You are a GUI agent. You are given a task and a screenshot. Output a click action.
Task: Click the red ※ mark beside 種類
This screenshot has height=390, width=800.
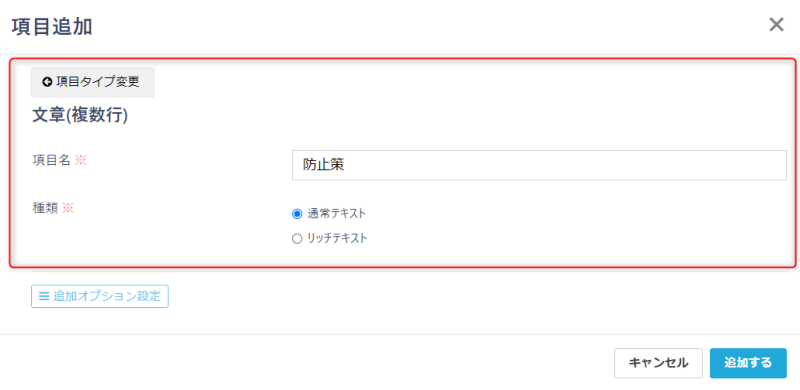click(68, 208)
